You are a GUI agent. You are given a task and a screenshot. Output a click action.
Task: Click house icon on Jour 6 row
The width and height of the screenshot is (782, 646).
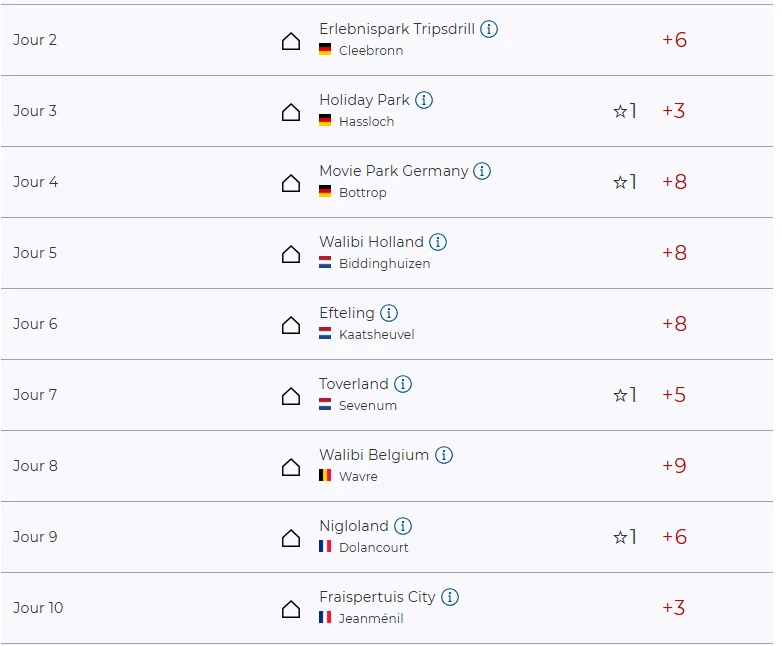coord(291,325)
